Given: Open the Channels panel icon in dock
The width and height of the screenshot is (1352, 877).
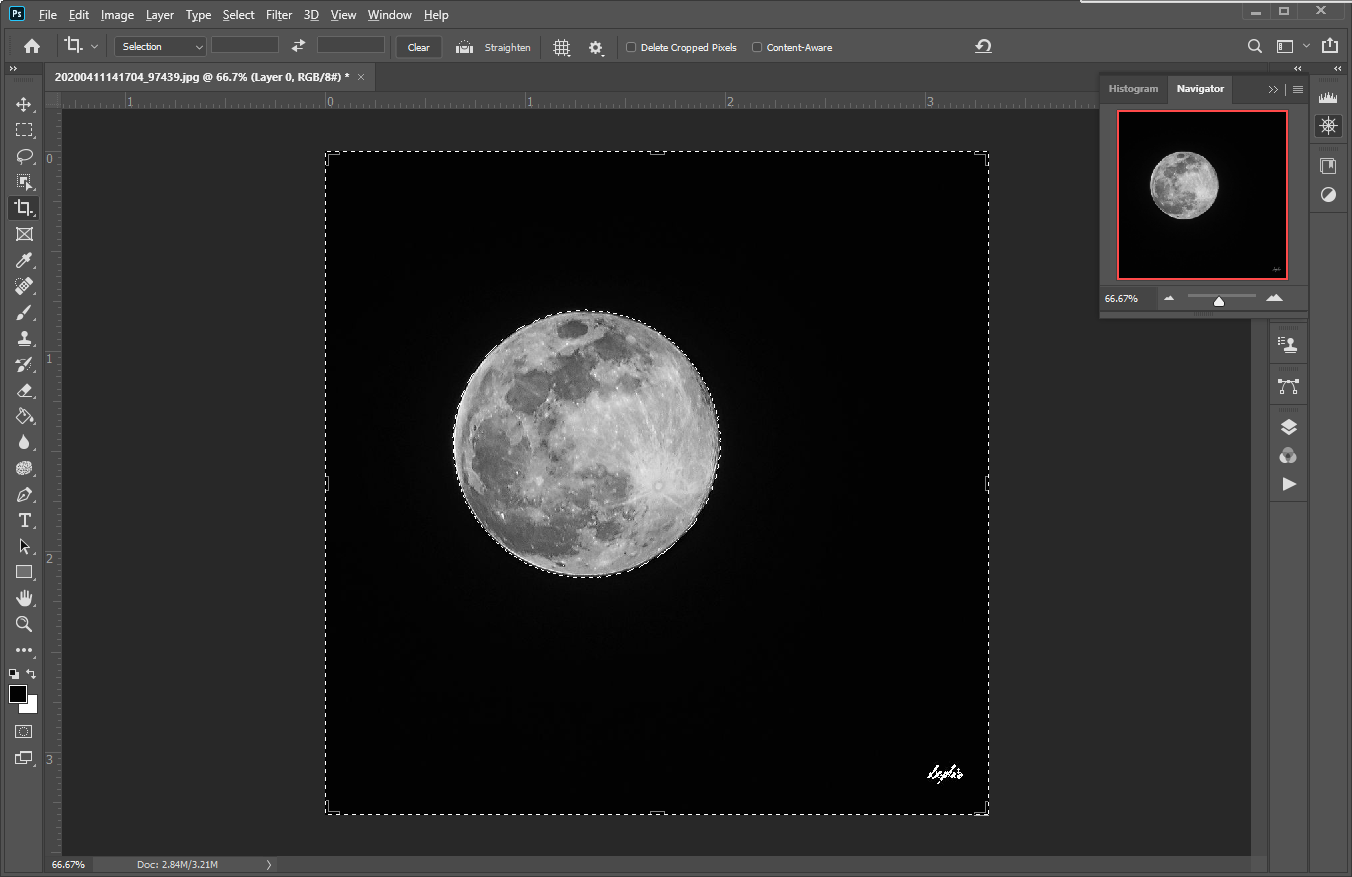Looking at the screenshot, I should (x=1288, y=456).
